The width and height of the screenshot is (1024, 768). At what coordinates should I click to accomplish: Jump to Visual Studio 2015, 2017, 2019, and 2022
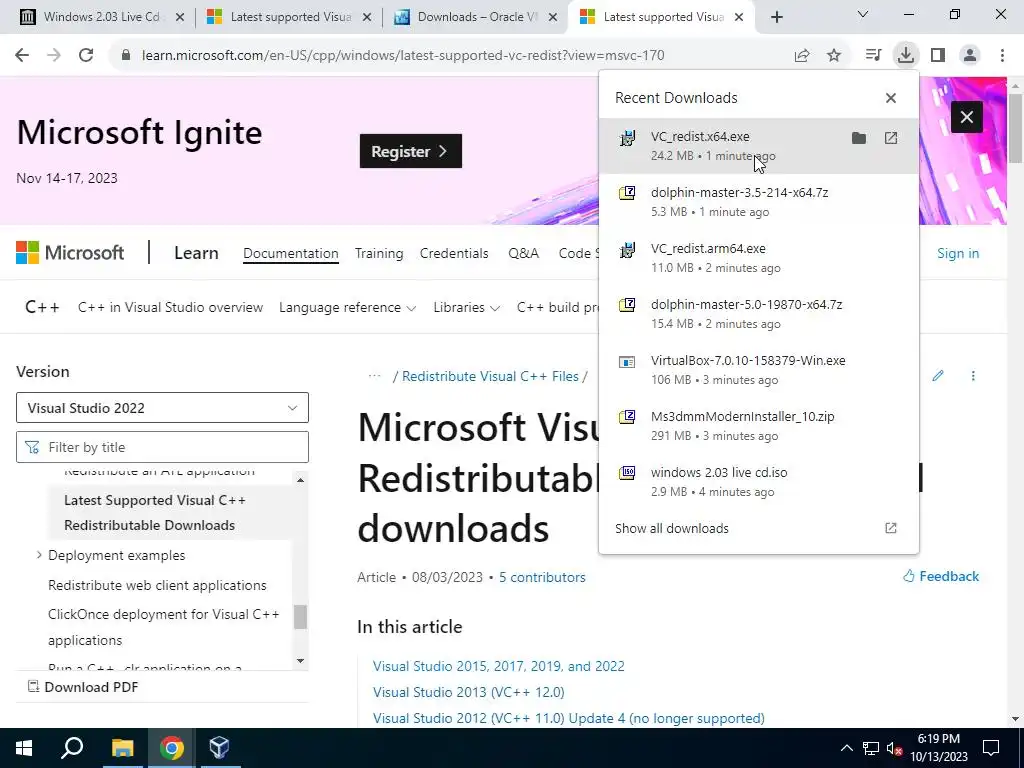point(498,666)
